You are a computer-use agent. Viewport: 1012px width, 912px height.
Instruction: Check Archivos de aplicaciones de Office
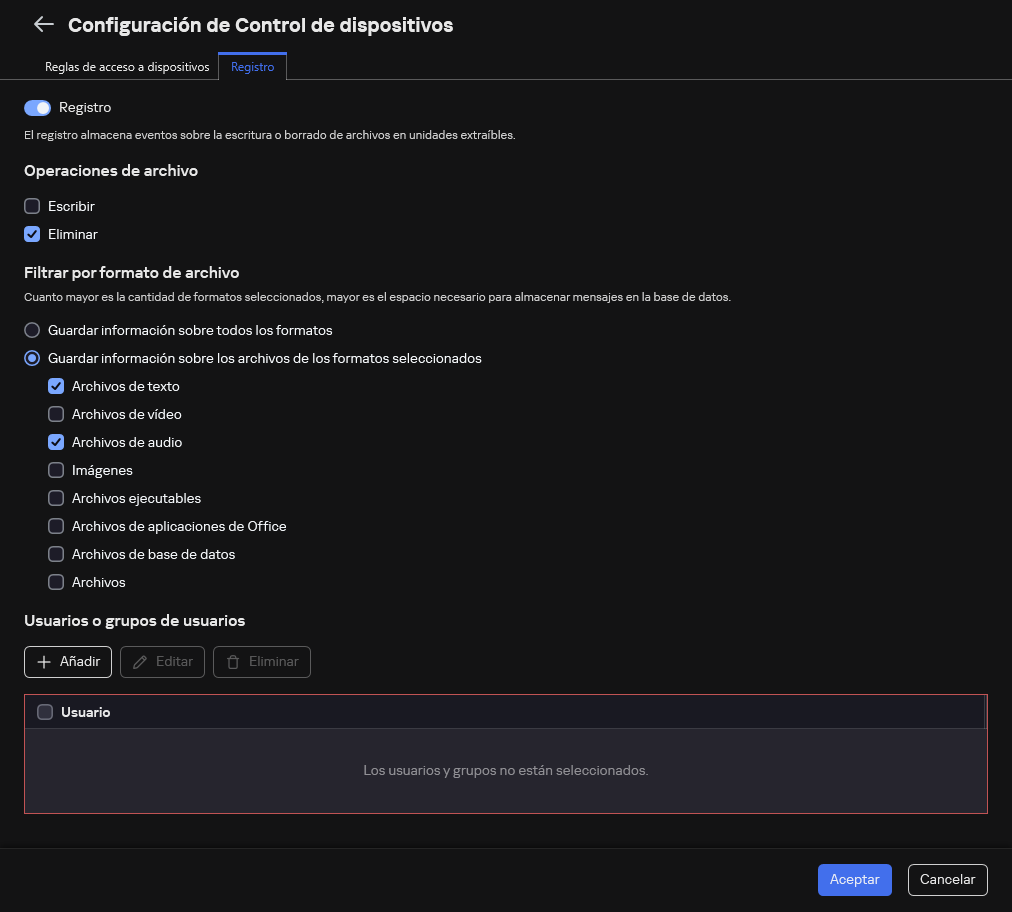pyautogui.click(x=56, y=526)
